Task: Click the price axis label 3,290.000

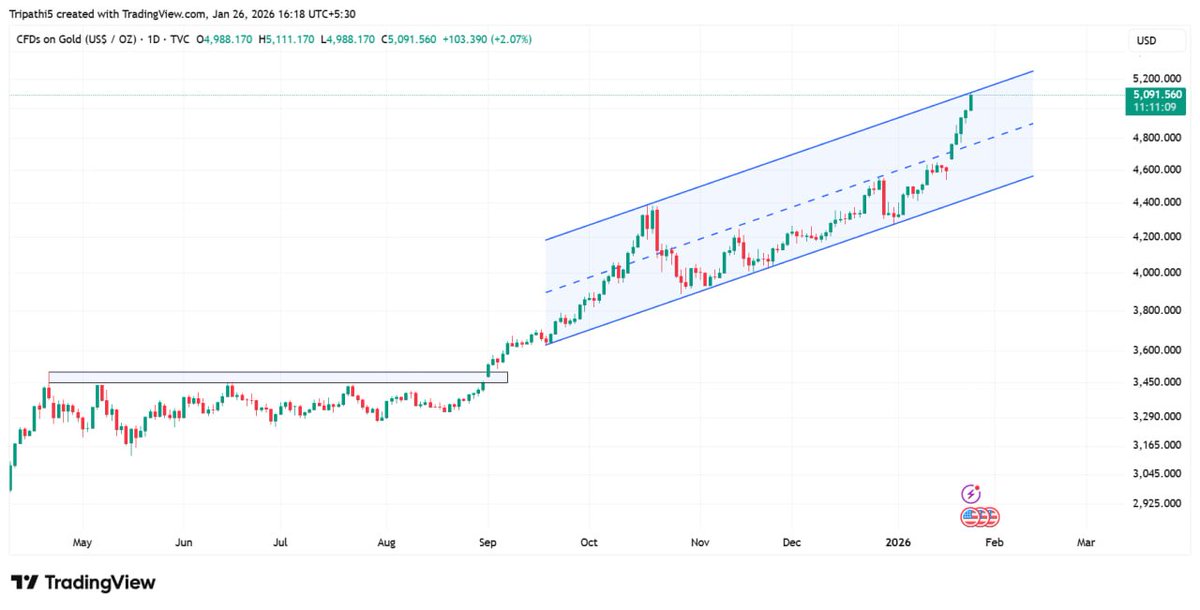Action: tap(1159, 416)
